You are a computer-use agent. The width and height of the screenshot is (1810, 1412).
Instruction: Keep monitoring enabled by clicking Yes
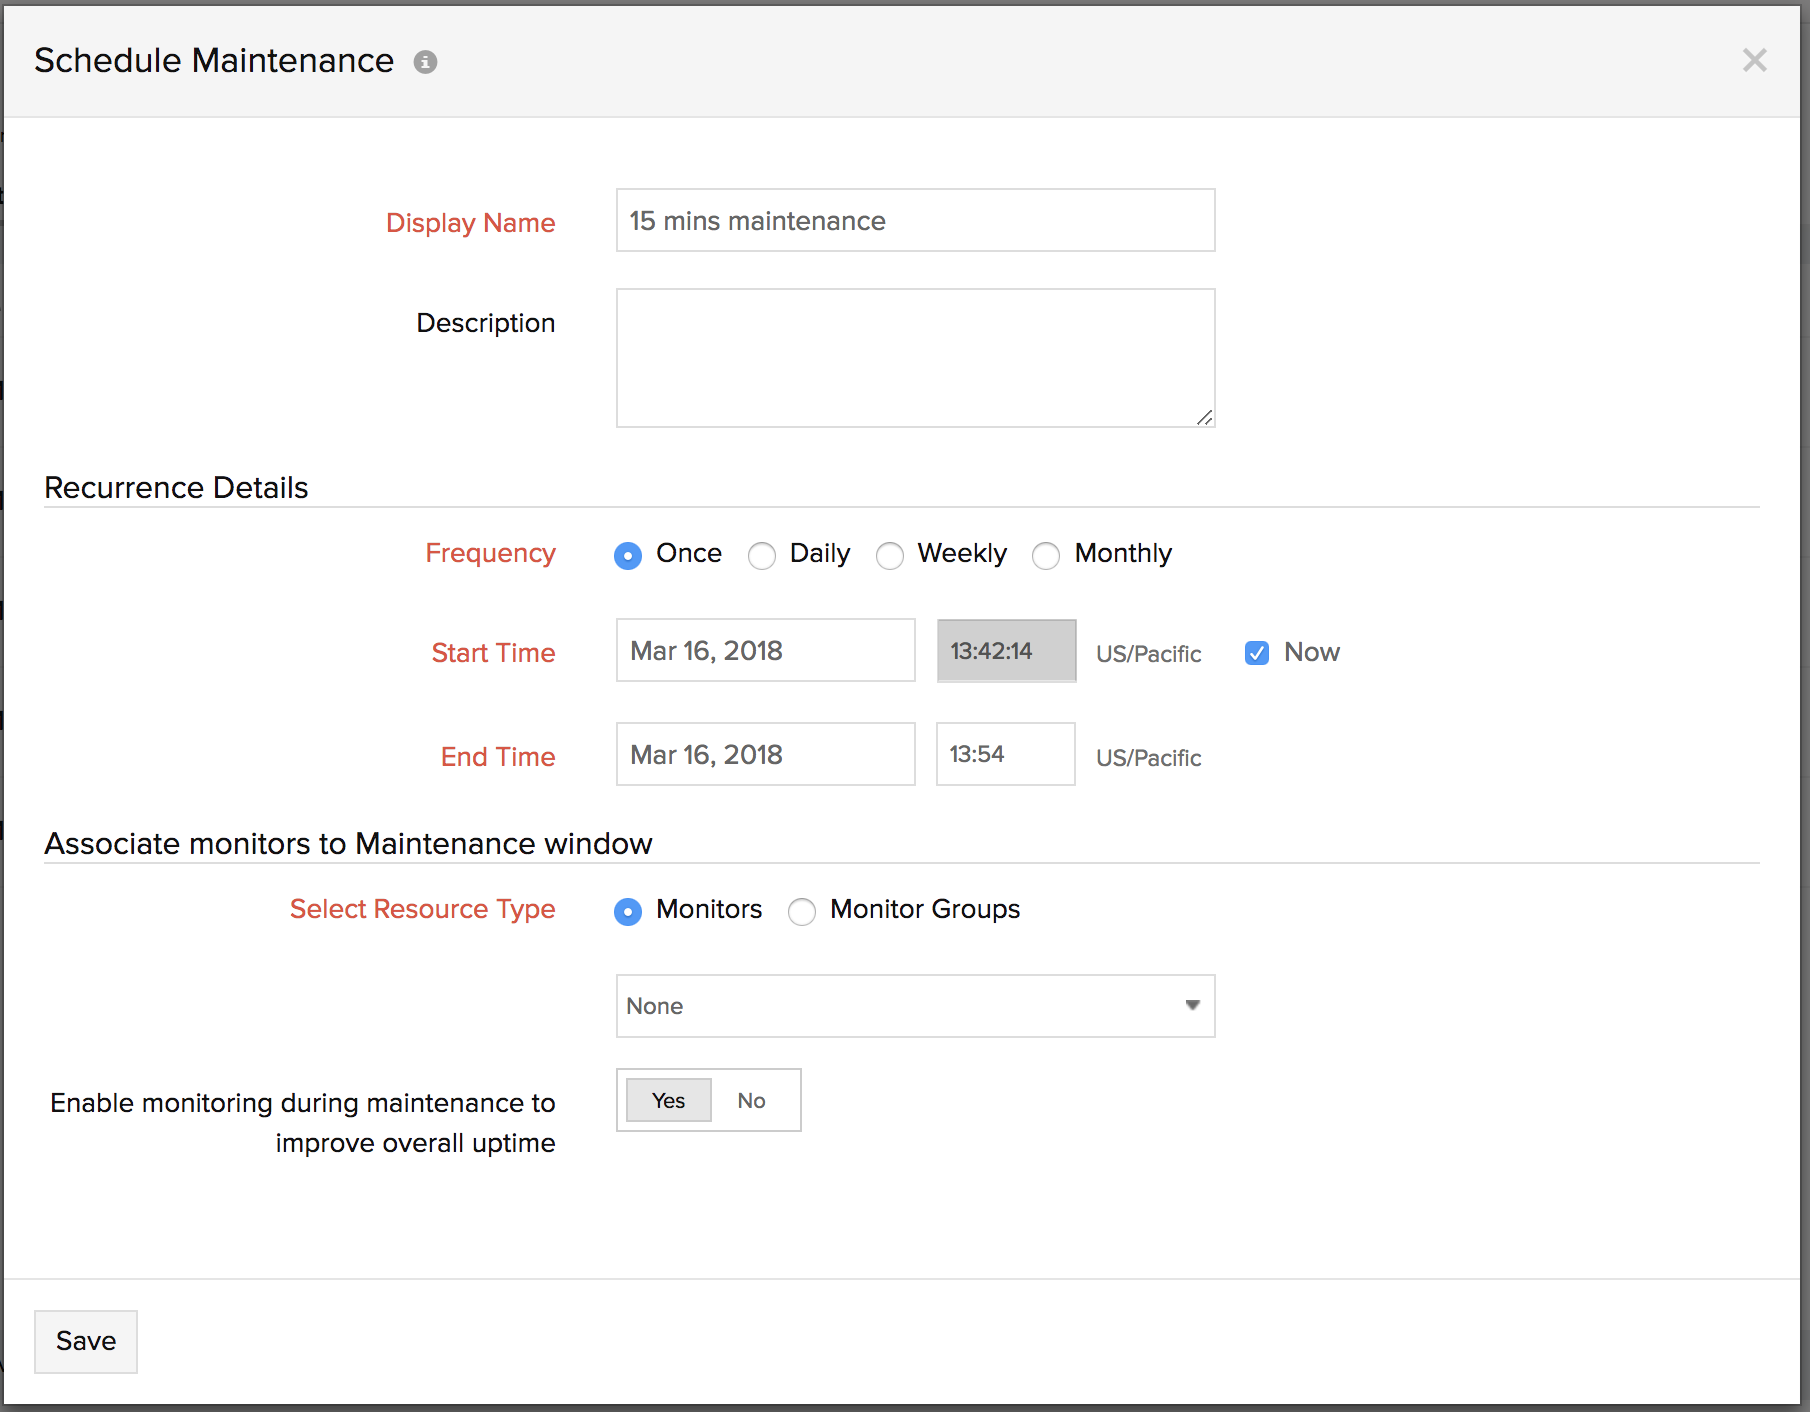[668, 1100]
